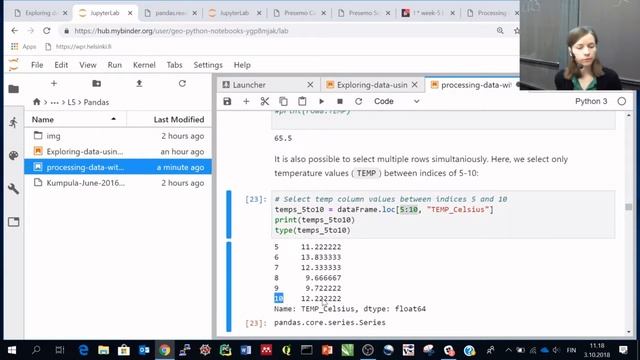Open the Kernel menu

(x=144, y=65)
